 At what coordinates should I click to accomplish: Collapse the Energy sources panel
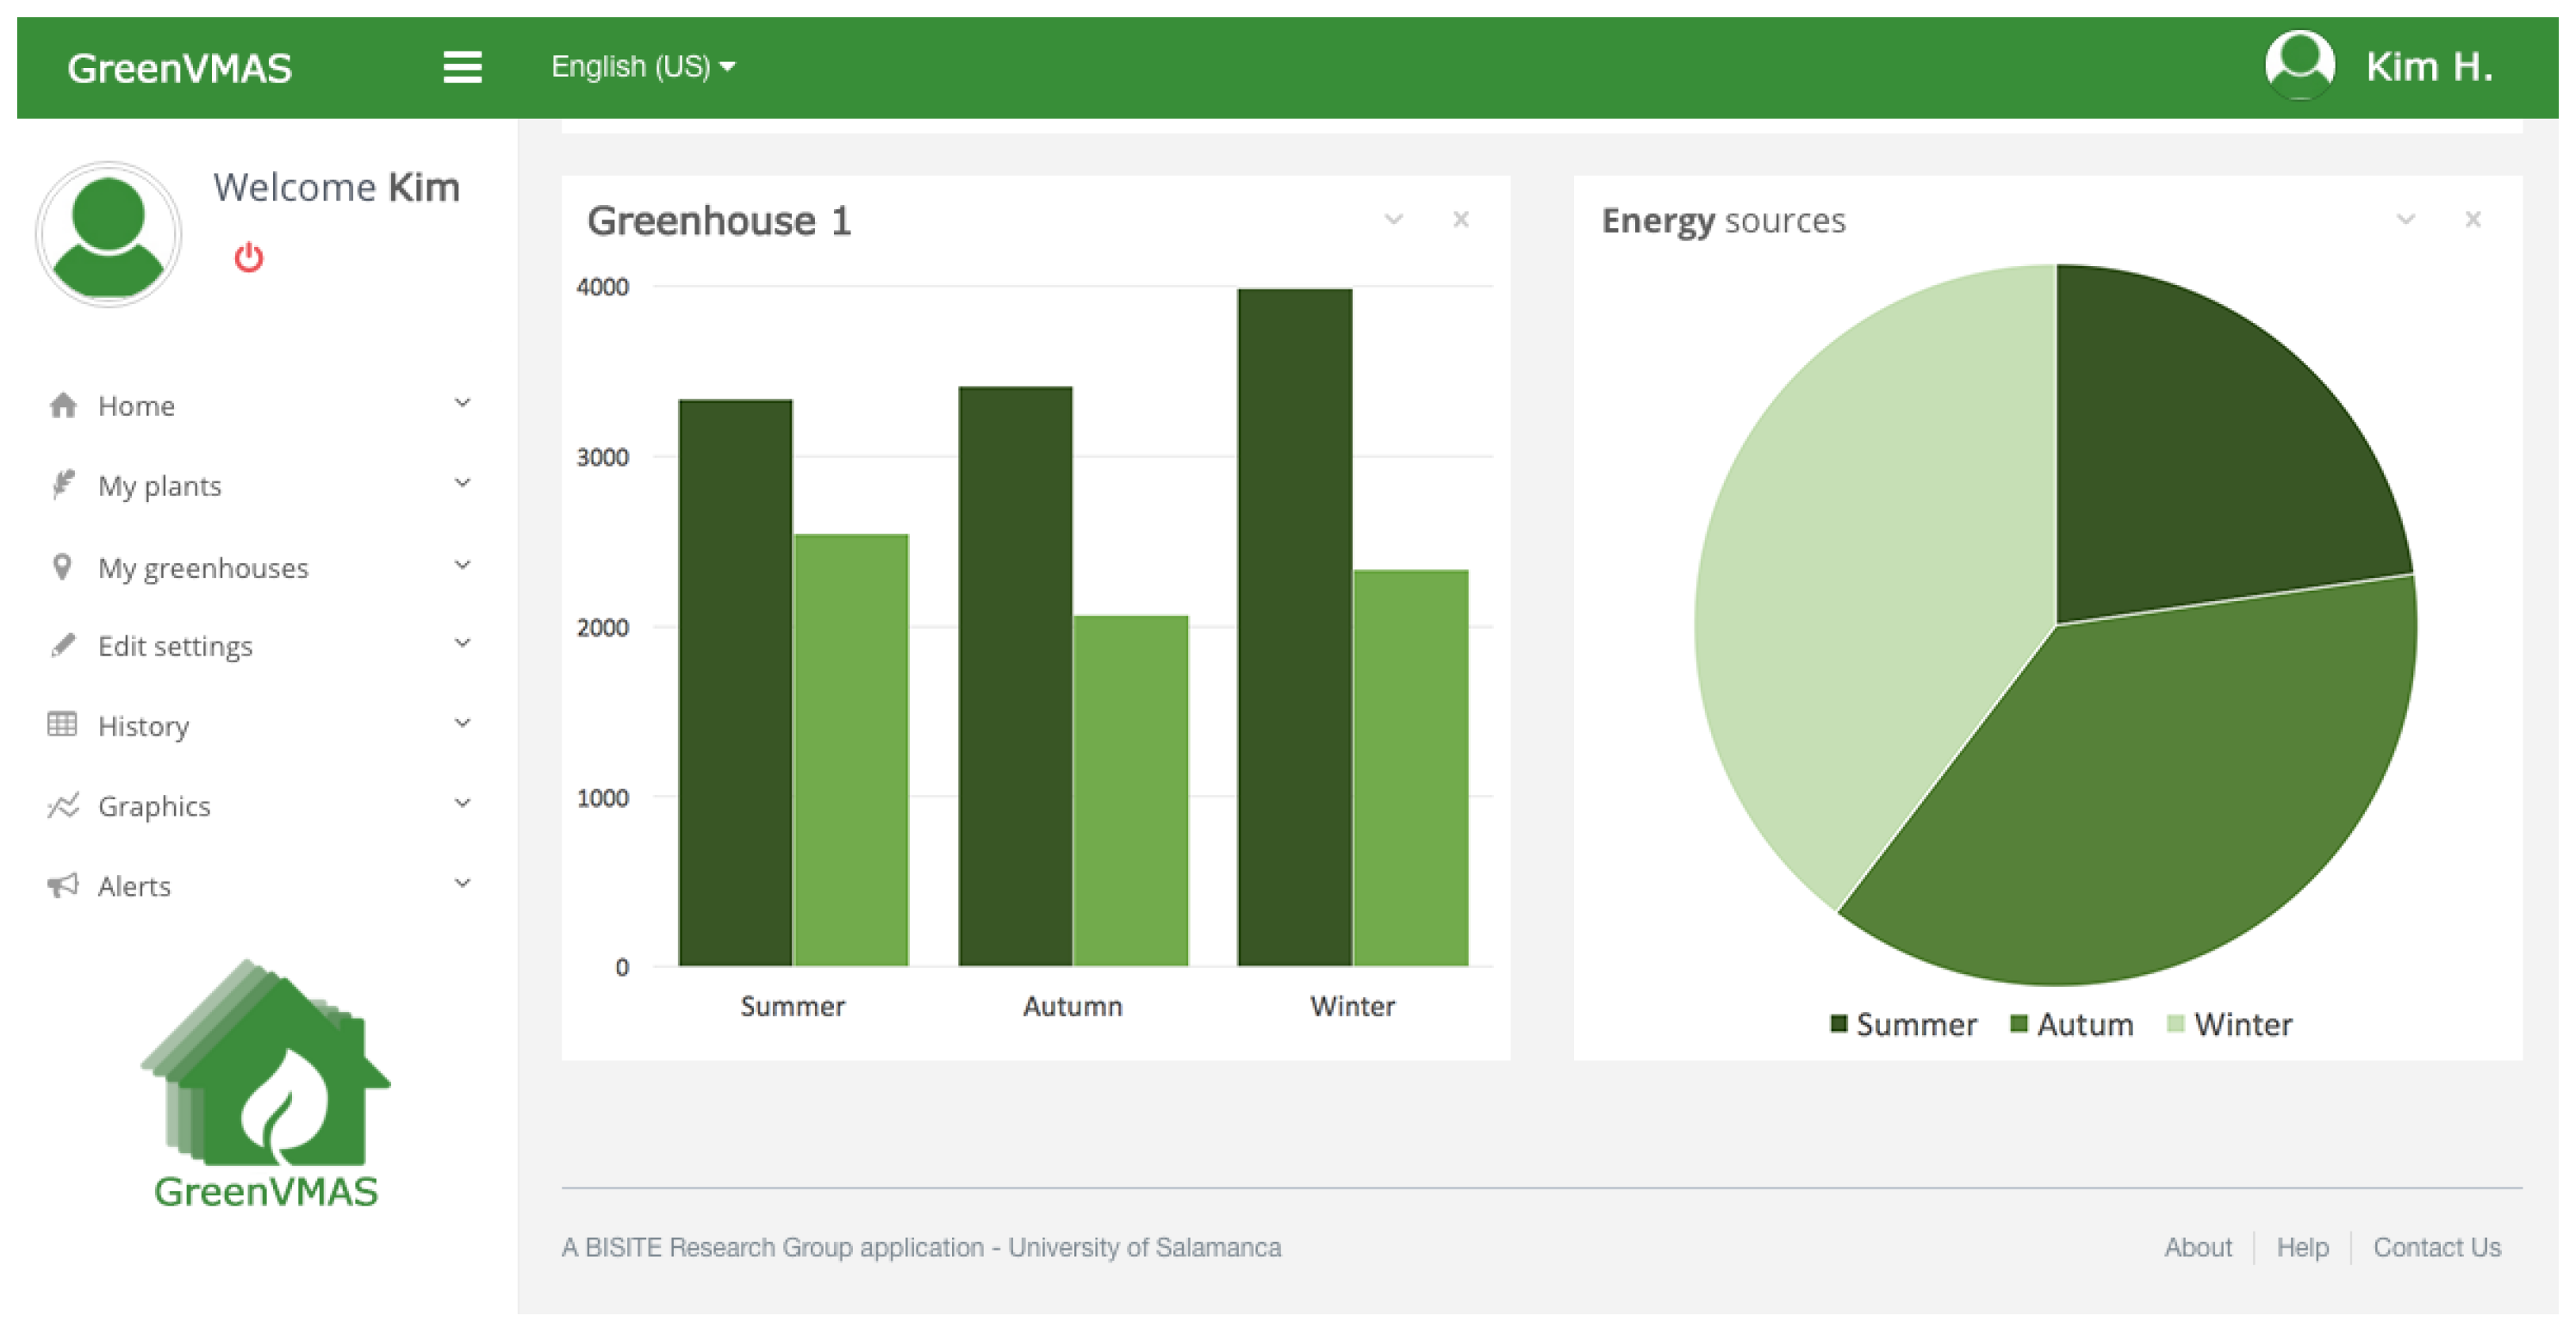pos(2405,219)
